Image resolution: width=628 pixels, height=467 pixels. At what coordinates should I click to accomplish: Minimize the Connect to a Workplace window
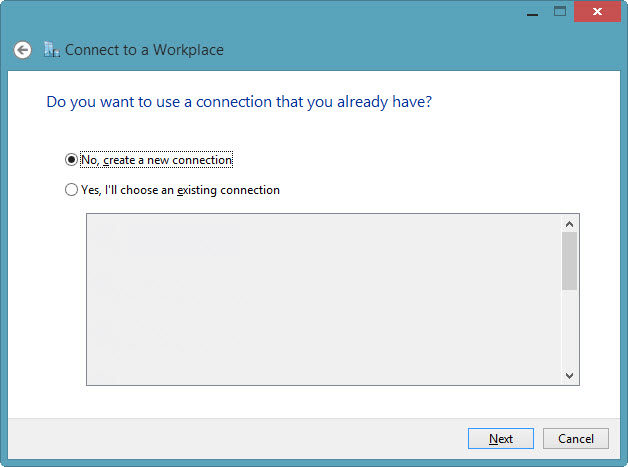(x=532, y=12)
